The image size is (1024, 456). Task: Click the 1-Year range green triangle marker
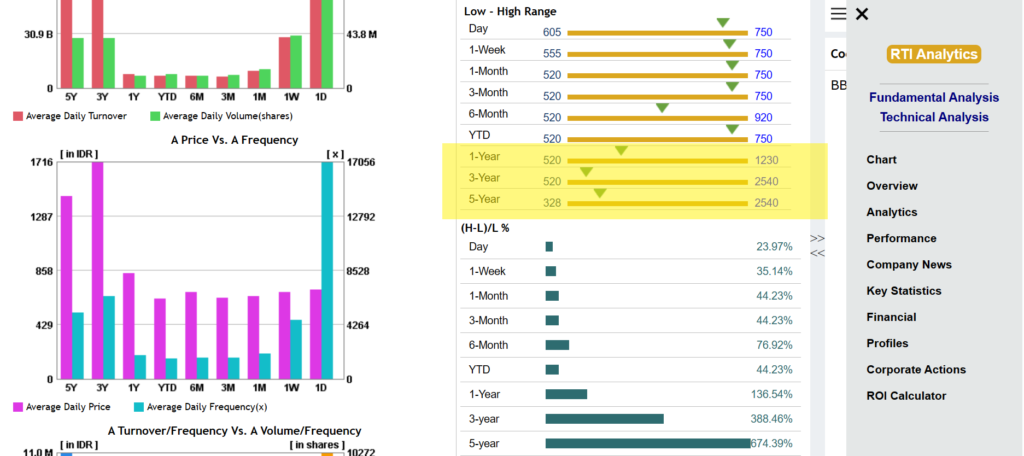[x=621, y=151]
